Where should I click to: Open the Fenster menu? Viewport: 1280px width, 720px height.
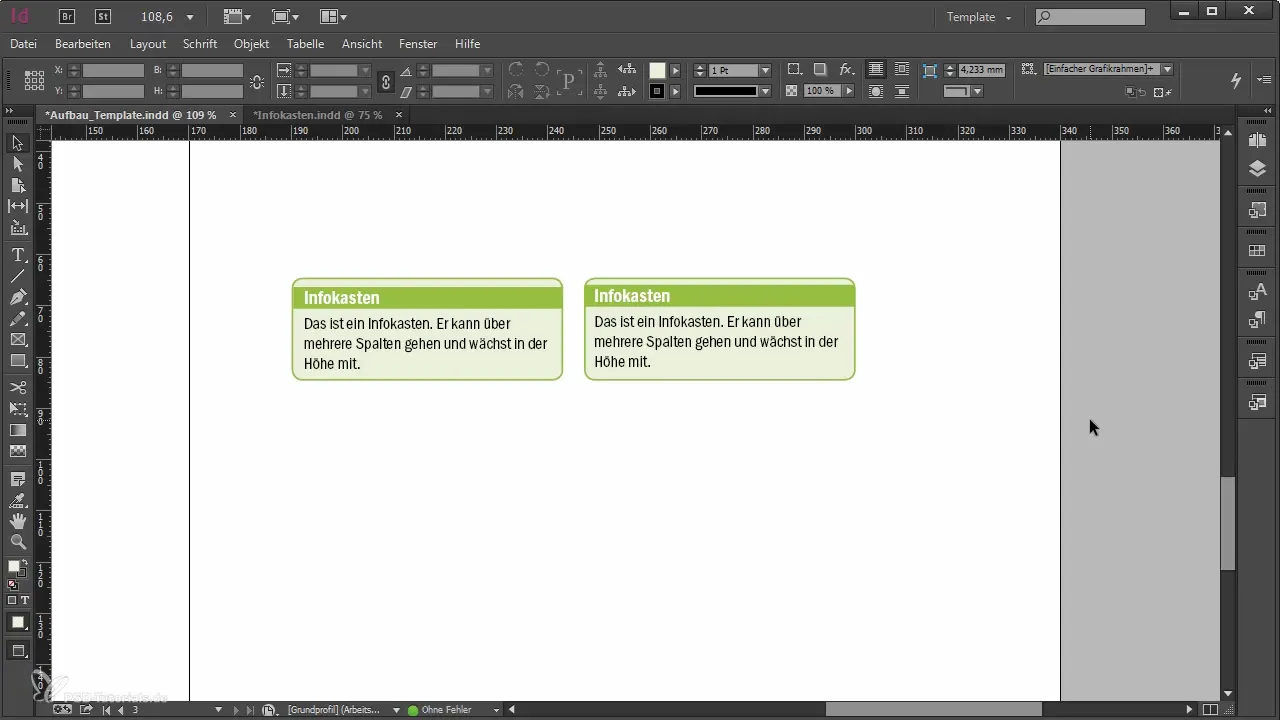[418, 44]
